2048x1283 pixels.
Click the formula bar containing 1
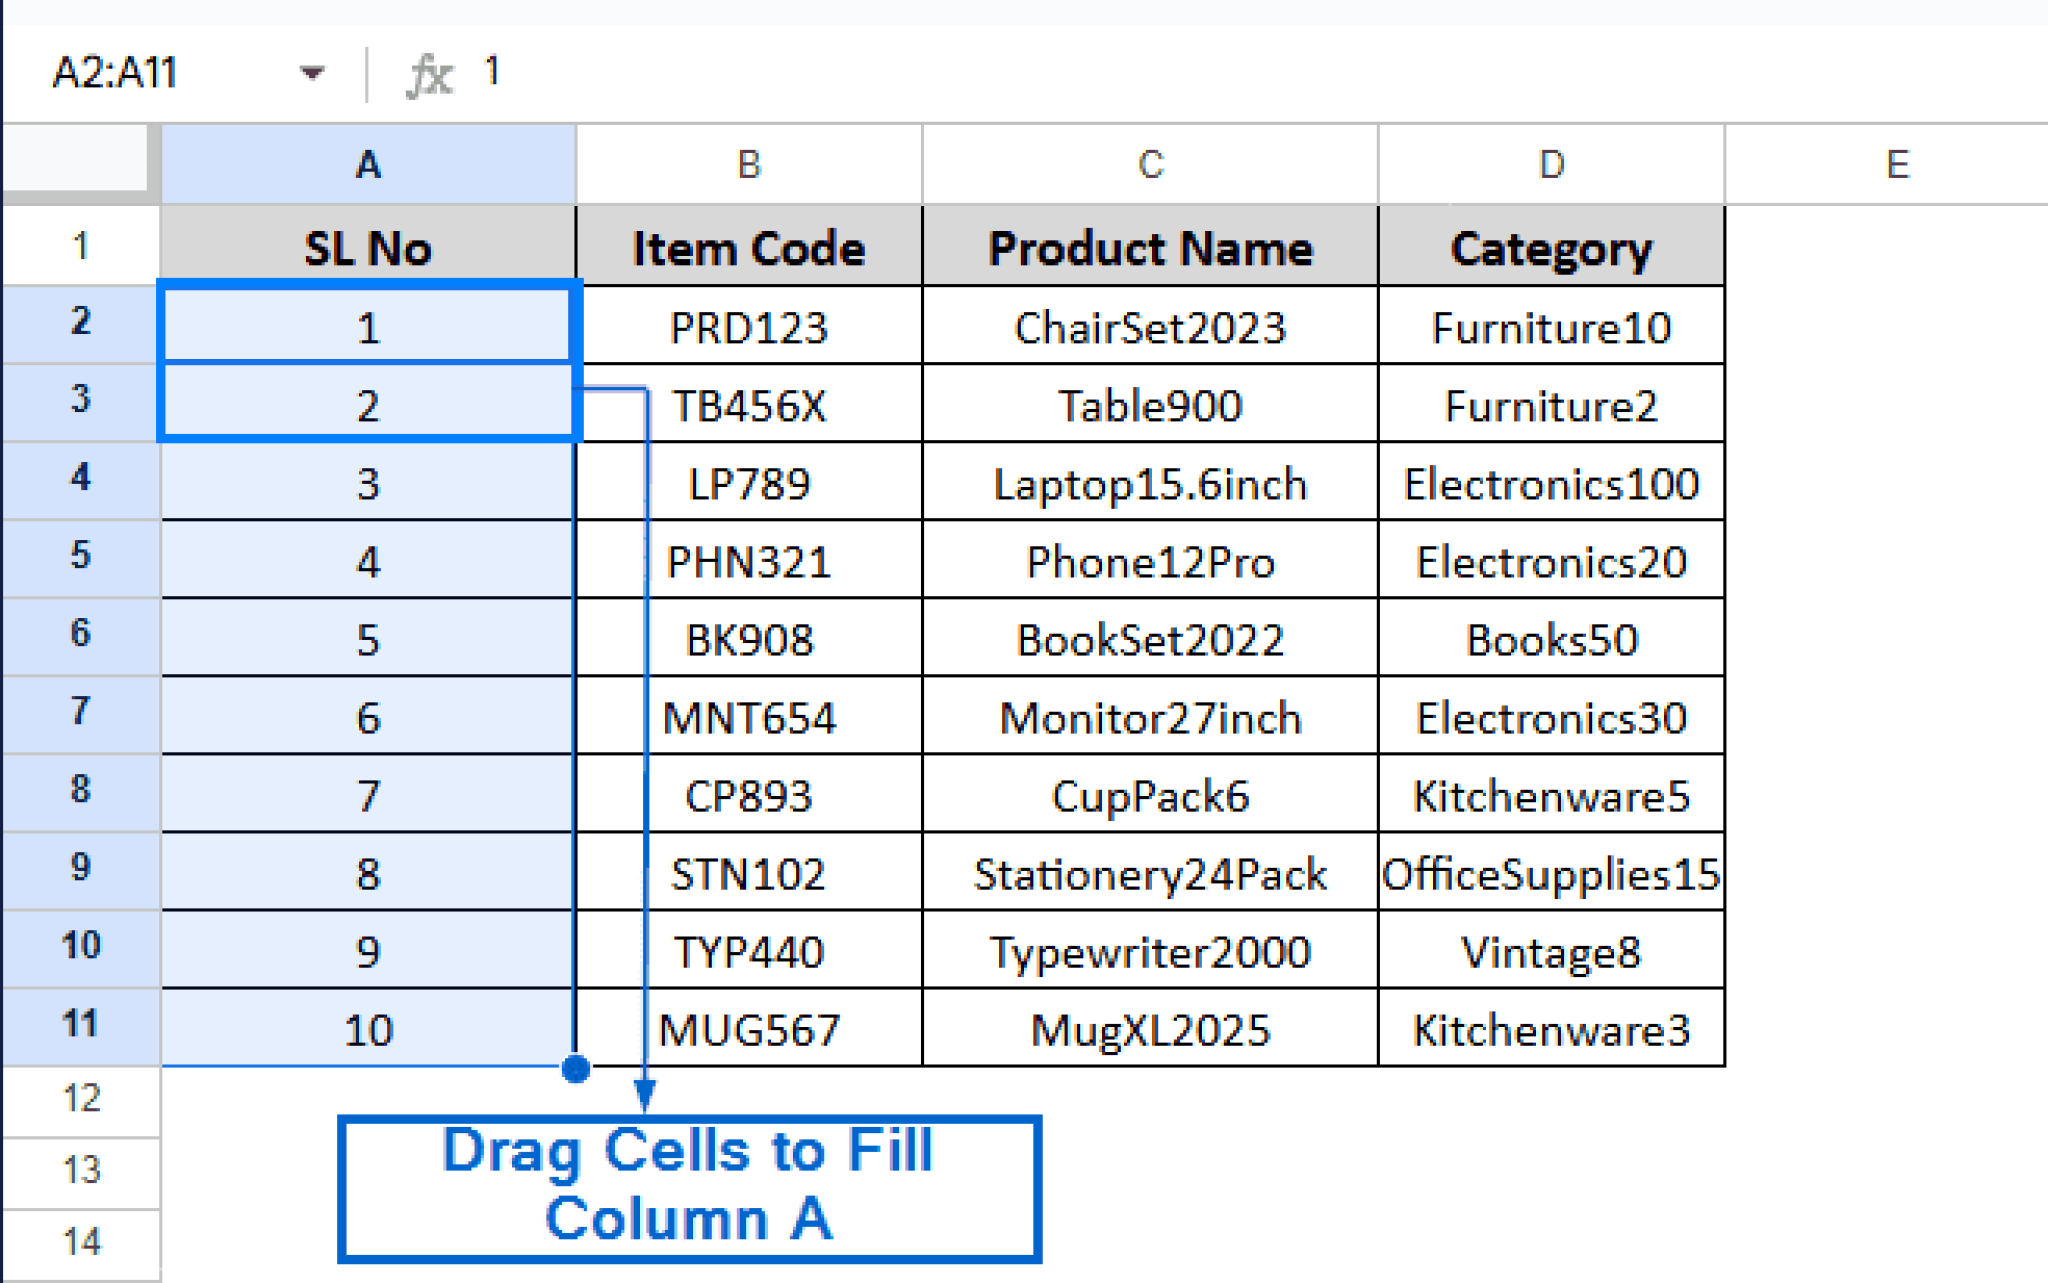[x=490, y=71]
